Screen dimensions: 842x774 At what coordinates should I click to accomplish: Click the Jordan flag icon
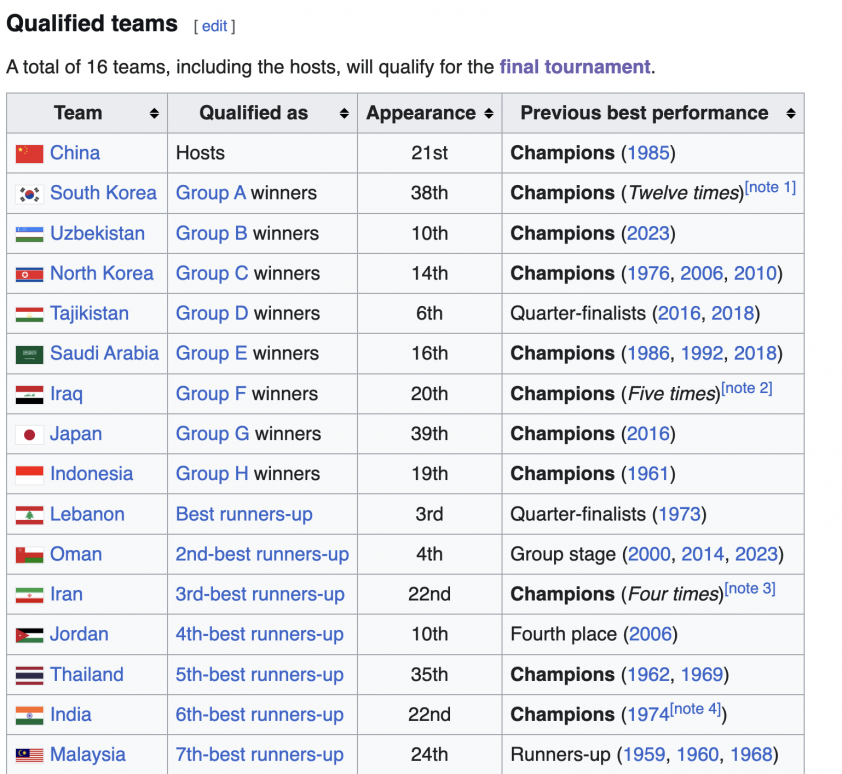30,635
